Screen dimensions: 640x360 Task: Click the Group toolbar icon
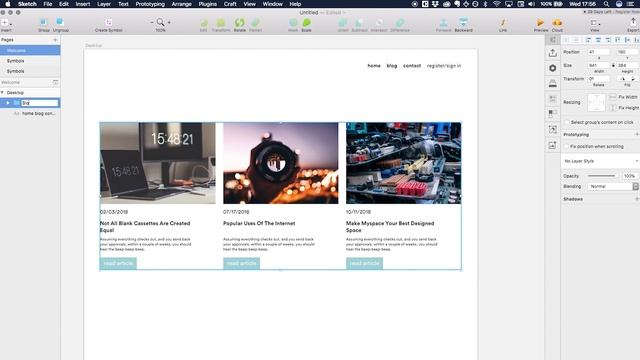(44, 24)
